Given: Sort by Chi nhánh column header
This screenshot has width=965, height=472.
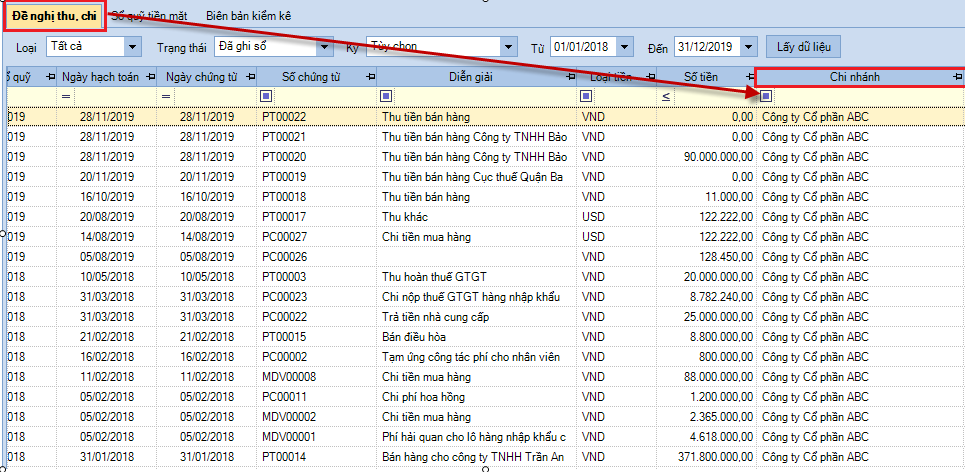Looking at the screenshot, I should click(853, 77).
